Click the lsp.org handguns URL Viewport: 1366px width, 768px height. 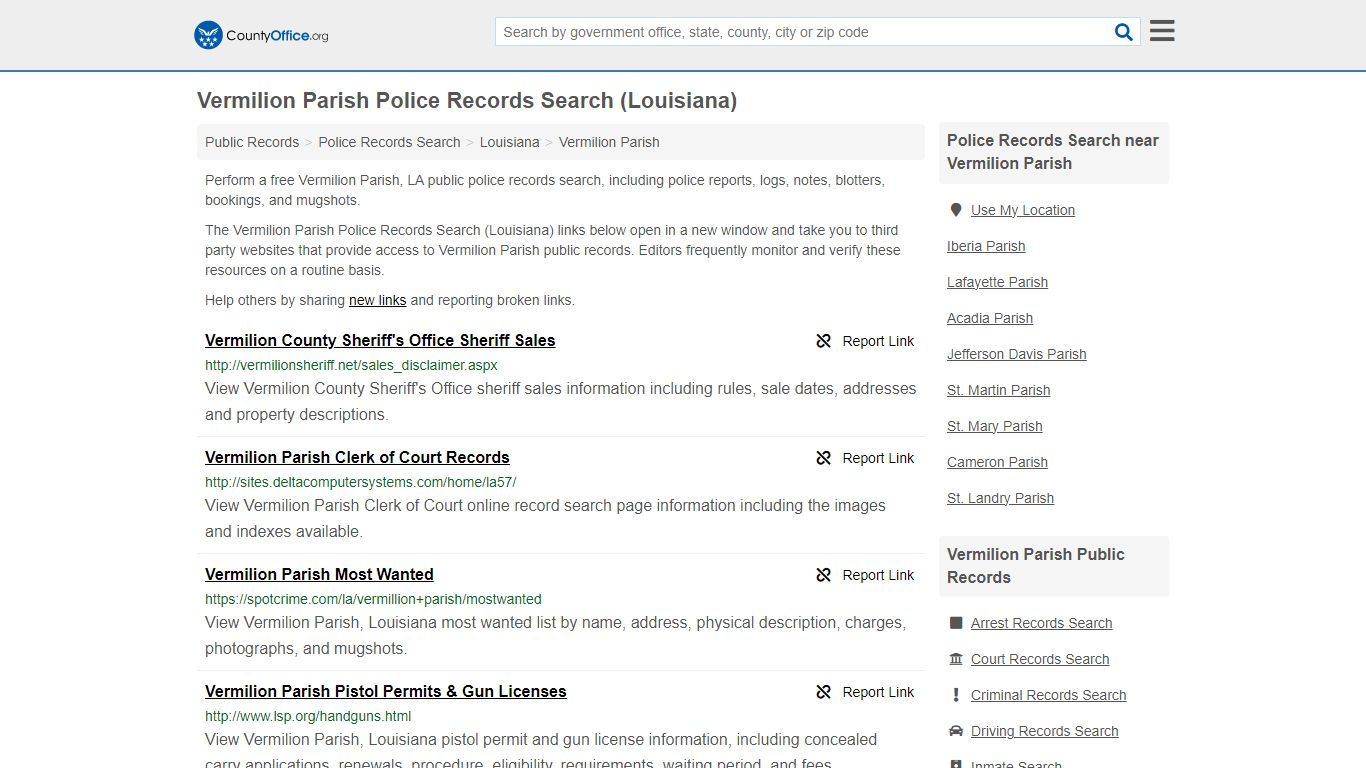click(x=308, y=716)
